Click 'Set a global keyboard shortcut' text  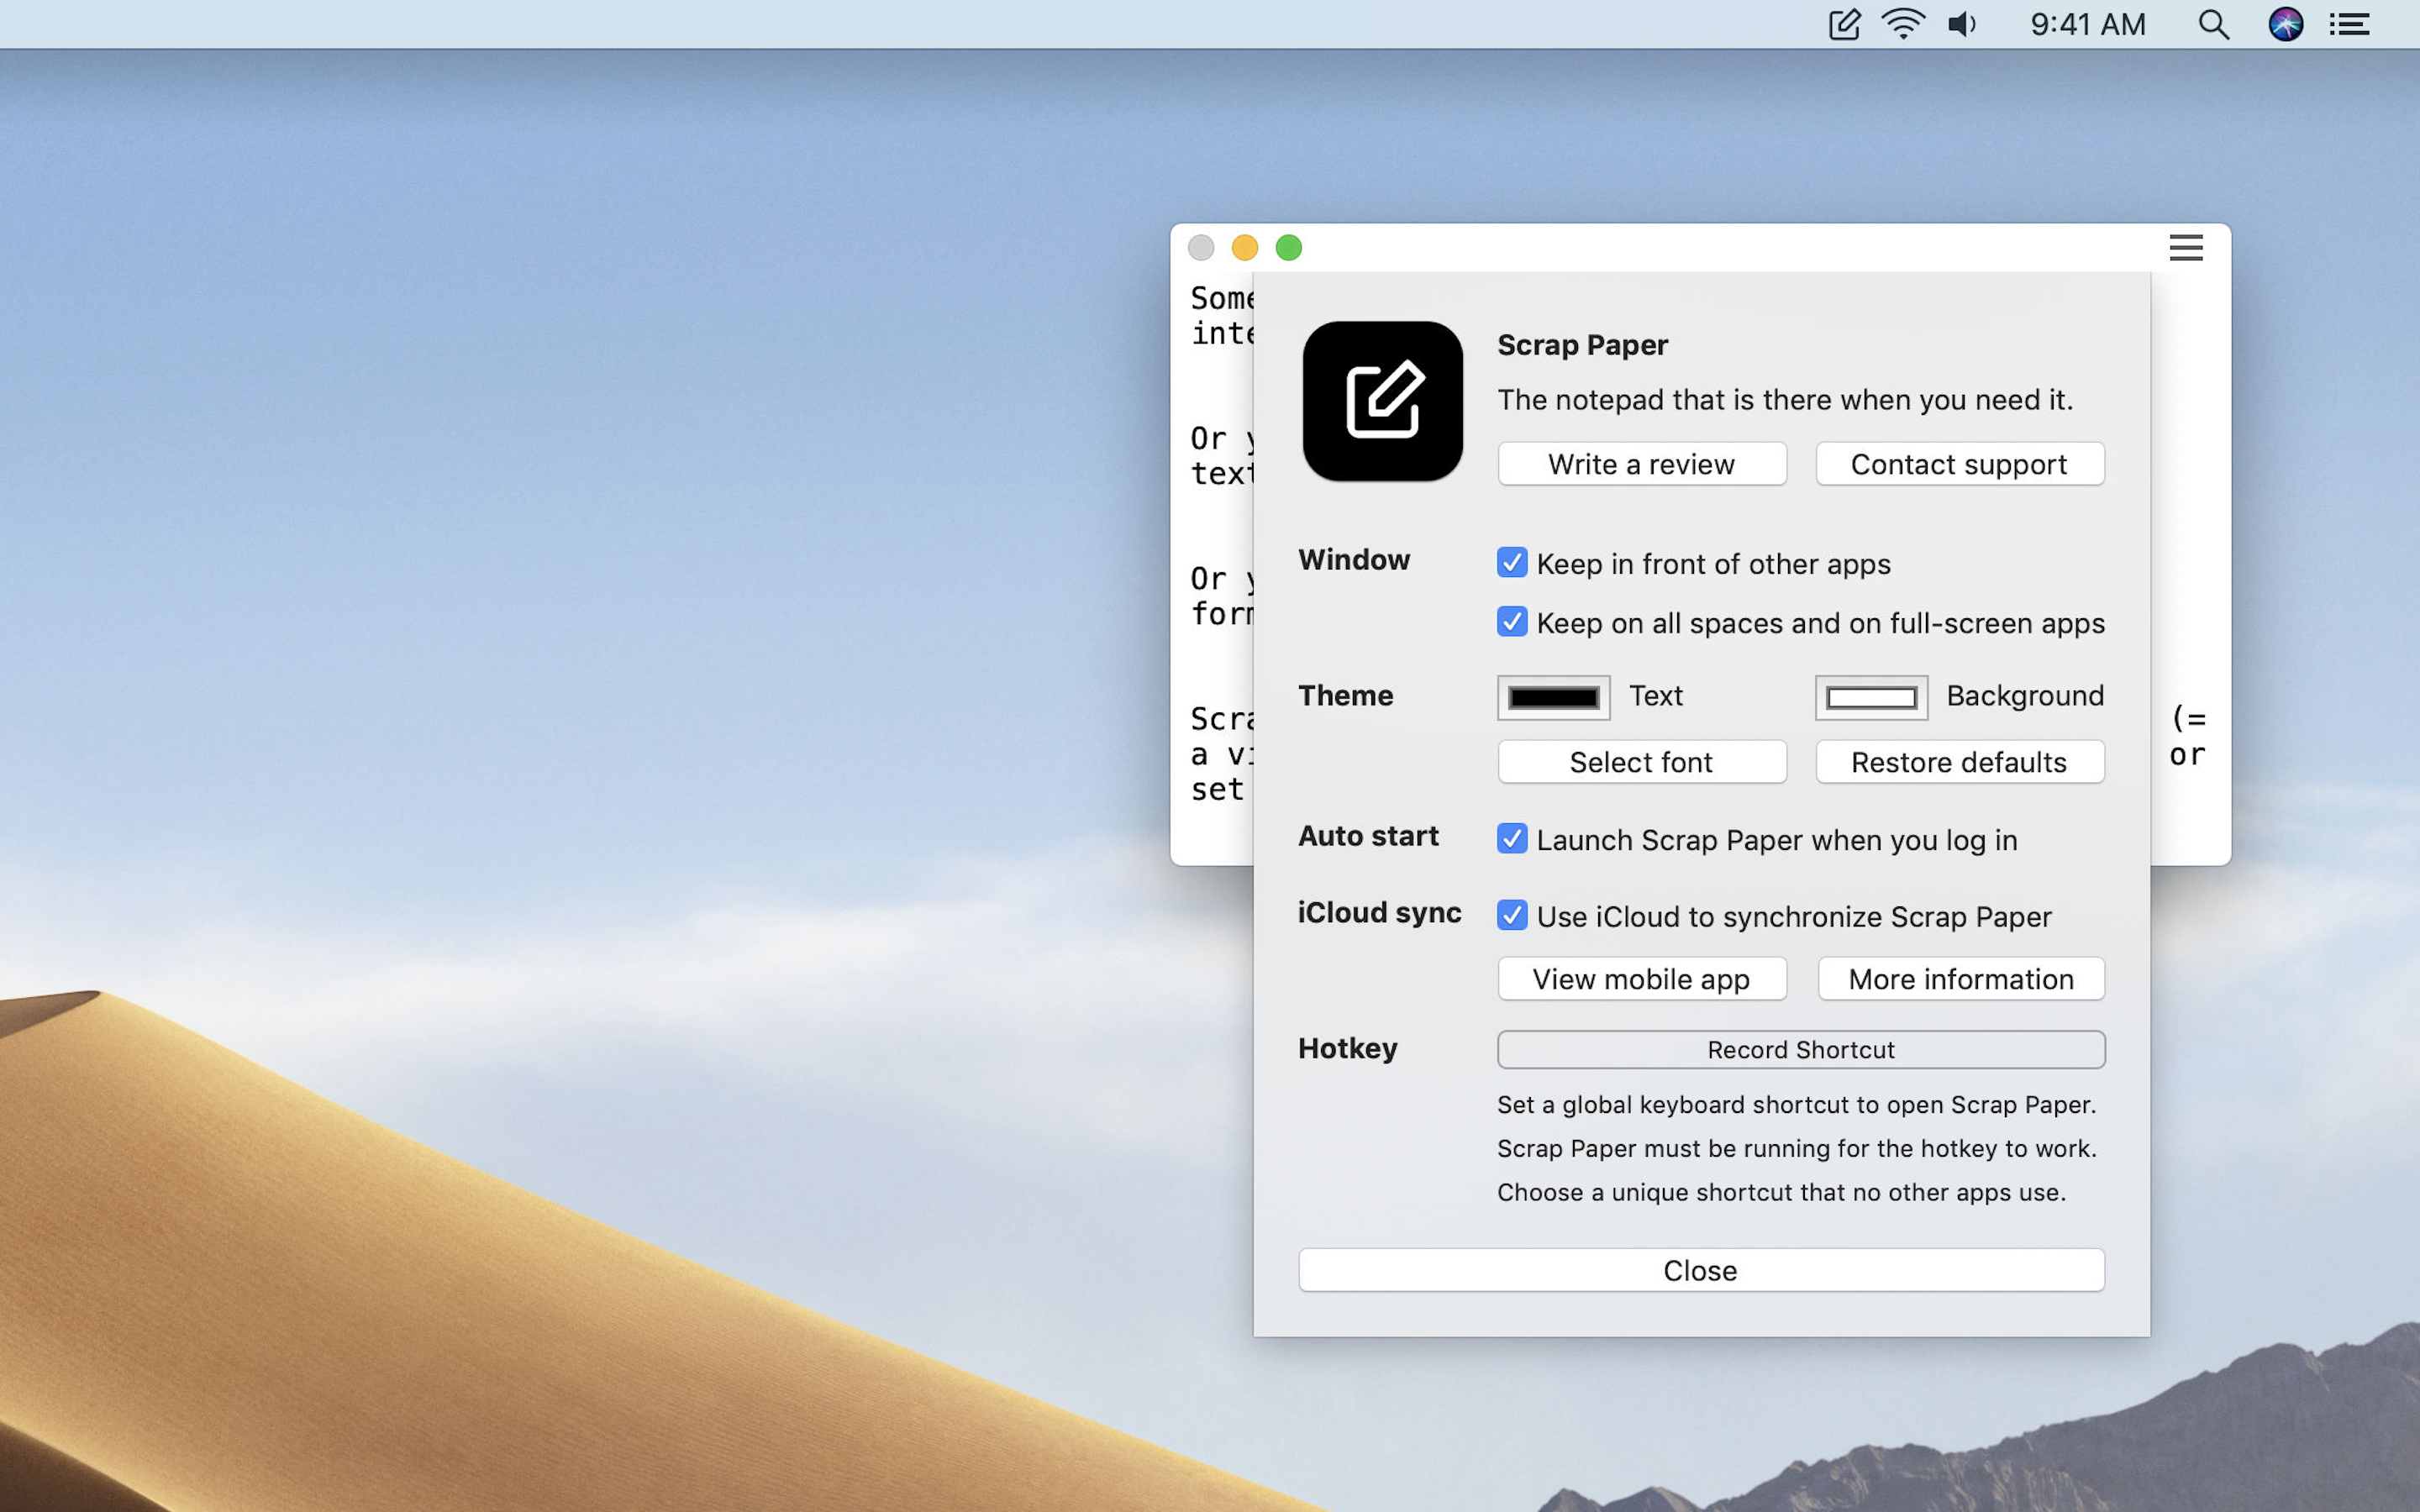point(1796,1105)
